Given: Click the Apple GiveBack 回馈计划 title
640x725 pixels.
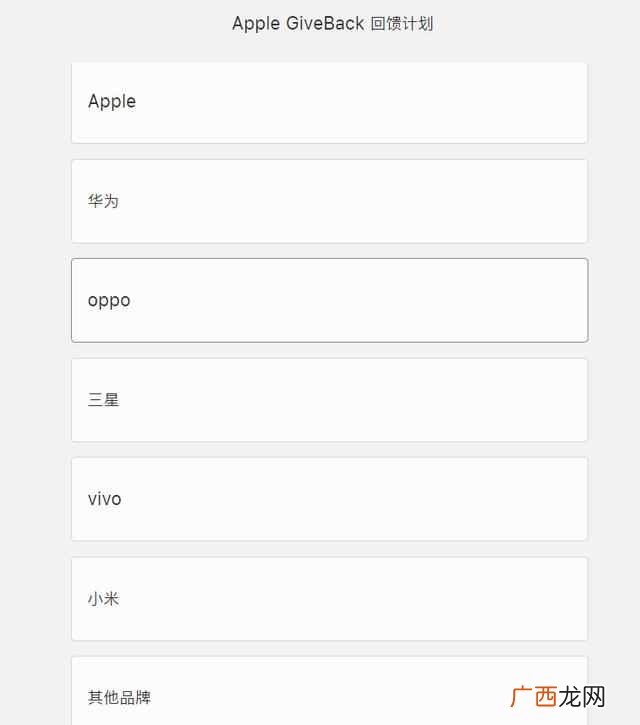Looking at the screenshot, I should point(332,24).
